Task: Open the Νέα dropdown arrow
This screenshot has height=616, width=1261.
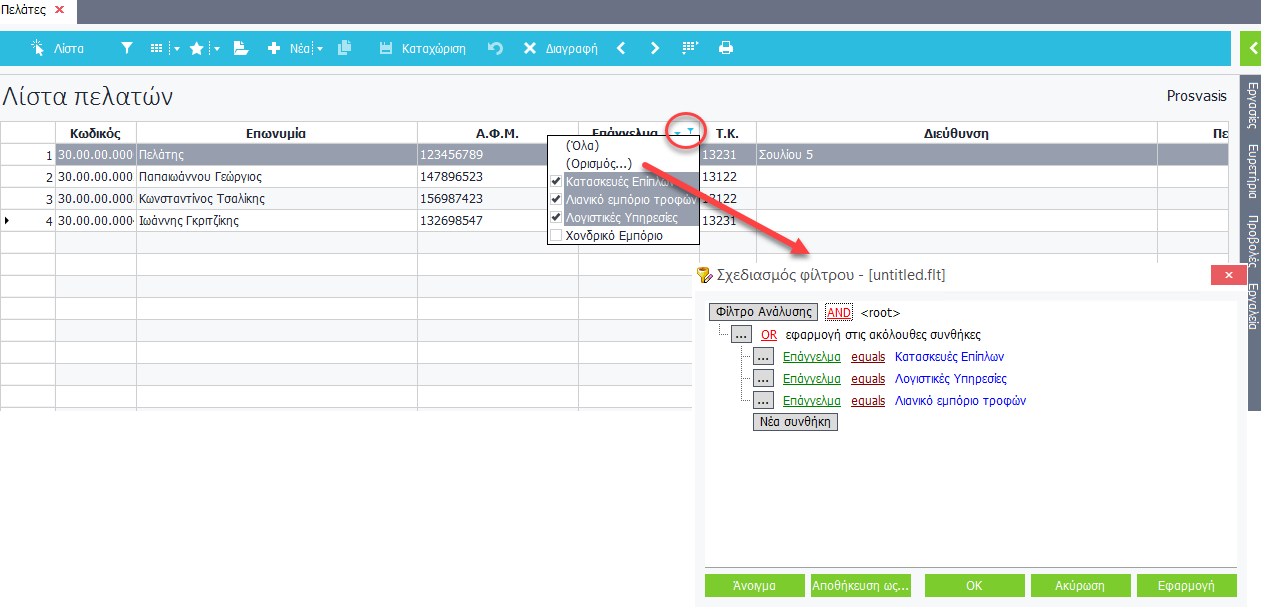Action: (320, 48)
